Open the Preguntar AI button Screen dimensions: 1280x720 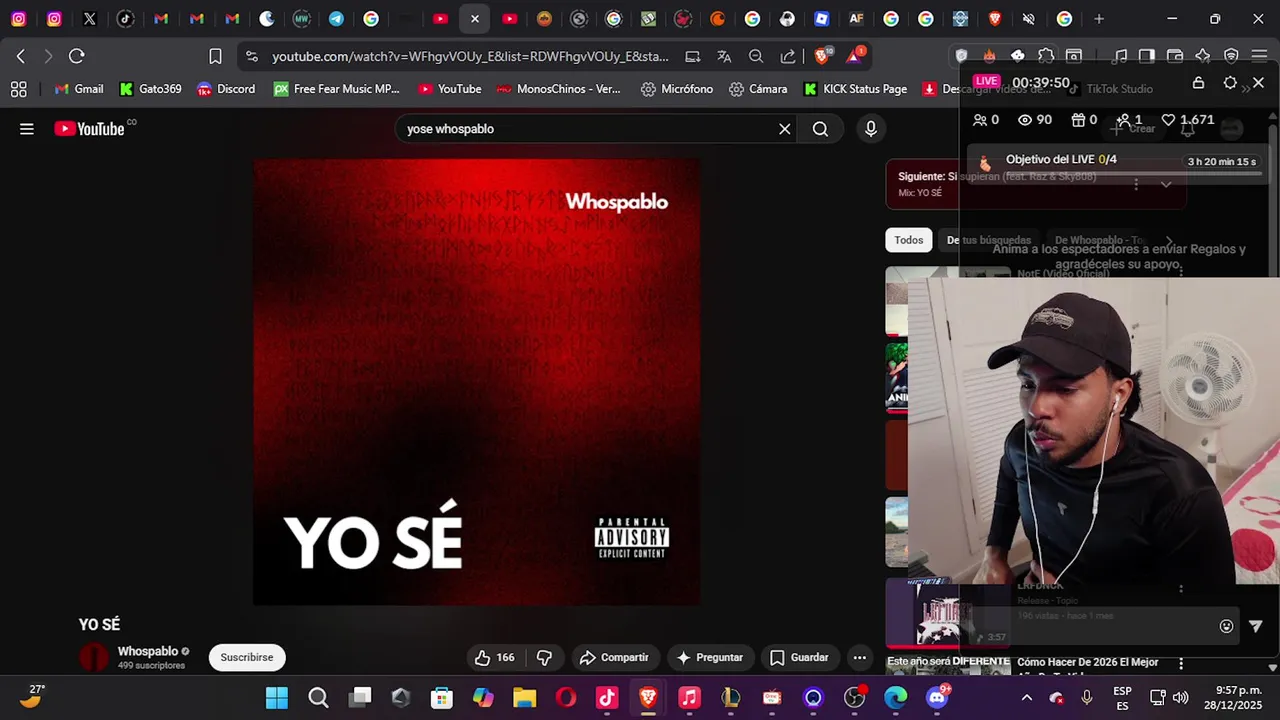point(710,657)
